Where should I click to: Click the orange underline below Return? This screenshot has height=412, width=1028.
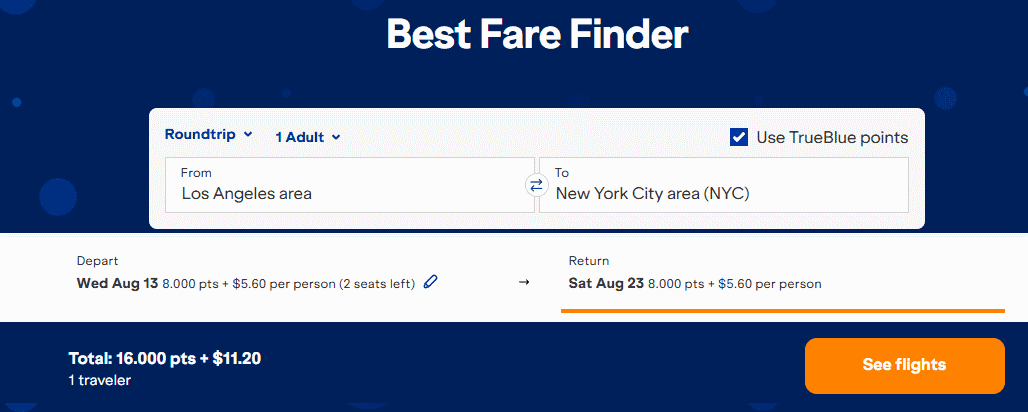[x=782, y=311]
